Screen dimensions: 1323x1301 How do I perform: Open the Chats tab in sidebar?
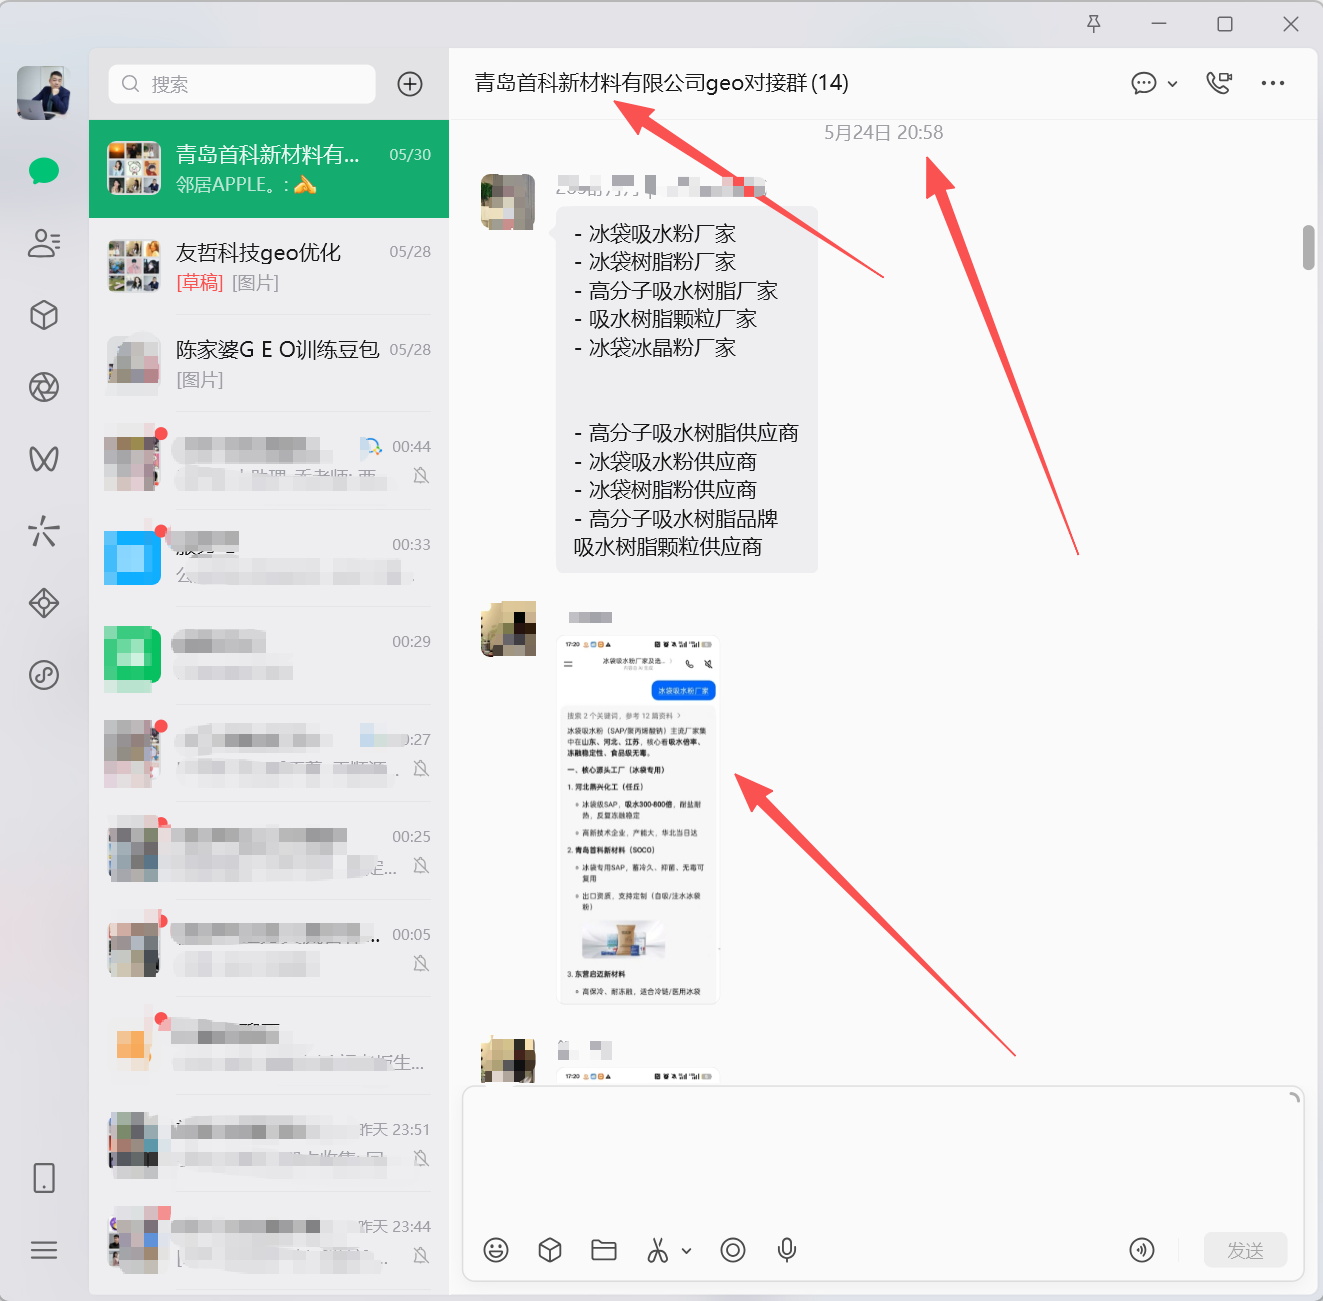44,171
